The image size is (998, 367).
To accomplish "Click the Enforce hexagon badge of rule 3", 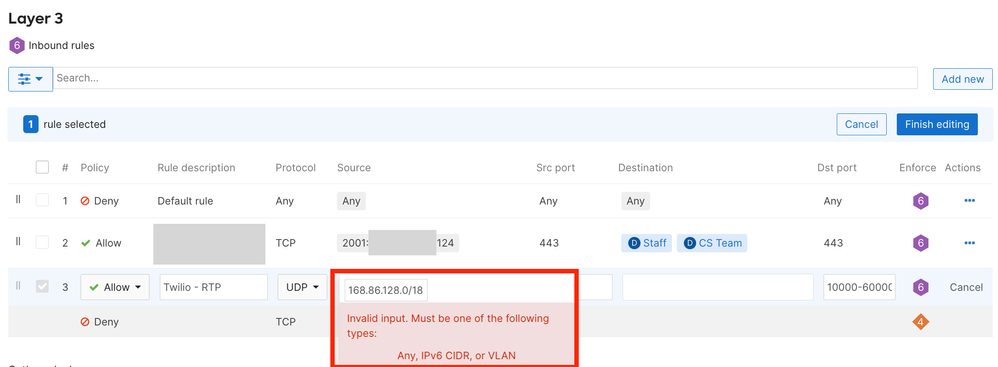I will [x=920, y=287].
